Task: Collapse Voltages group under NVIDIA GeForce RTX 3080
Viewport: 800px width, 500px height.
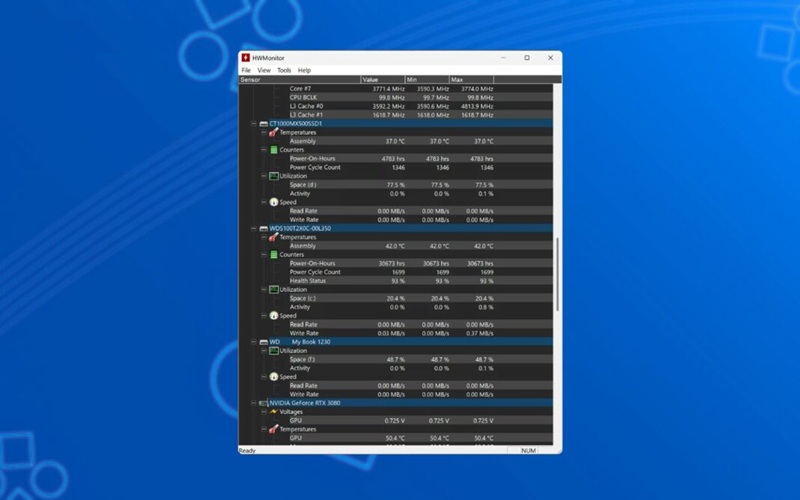Action: 264,412
